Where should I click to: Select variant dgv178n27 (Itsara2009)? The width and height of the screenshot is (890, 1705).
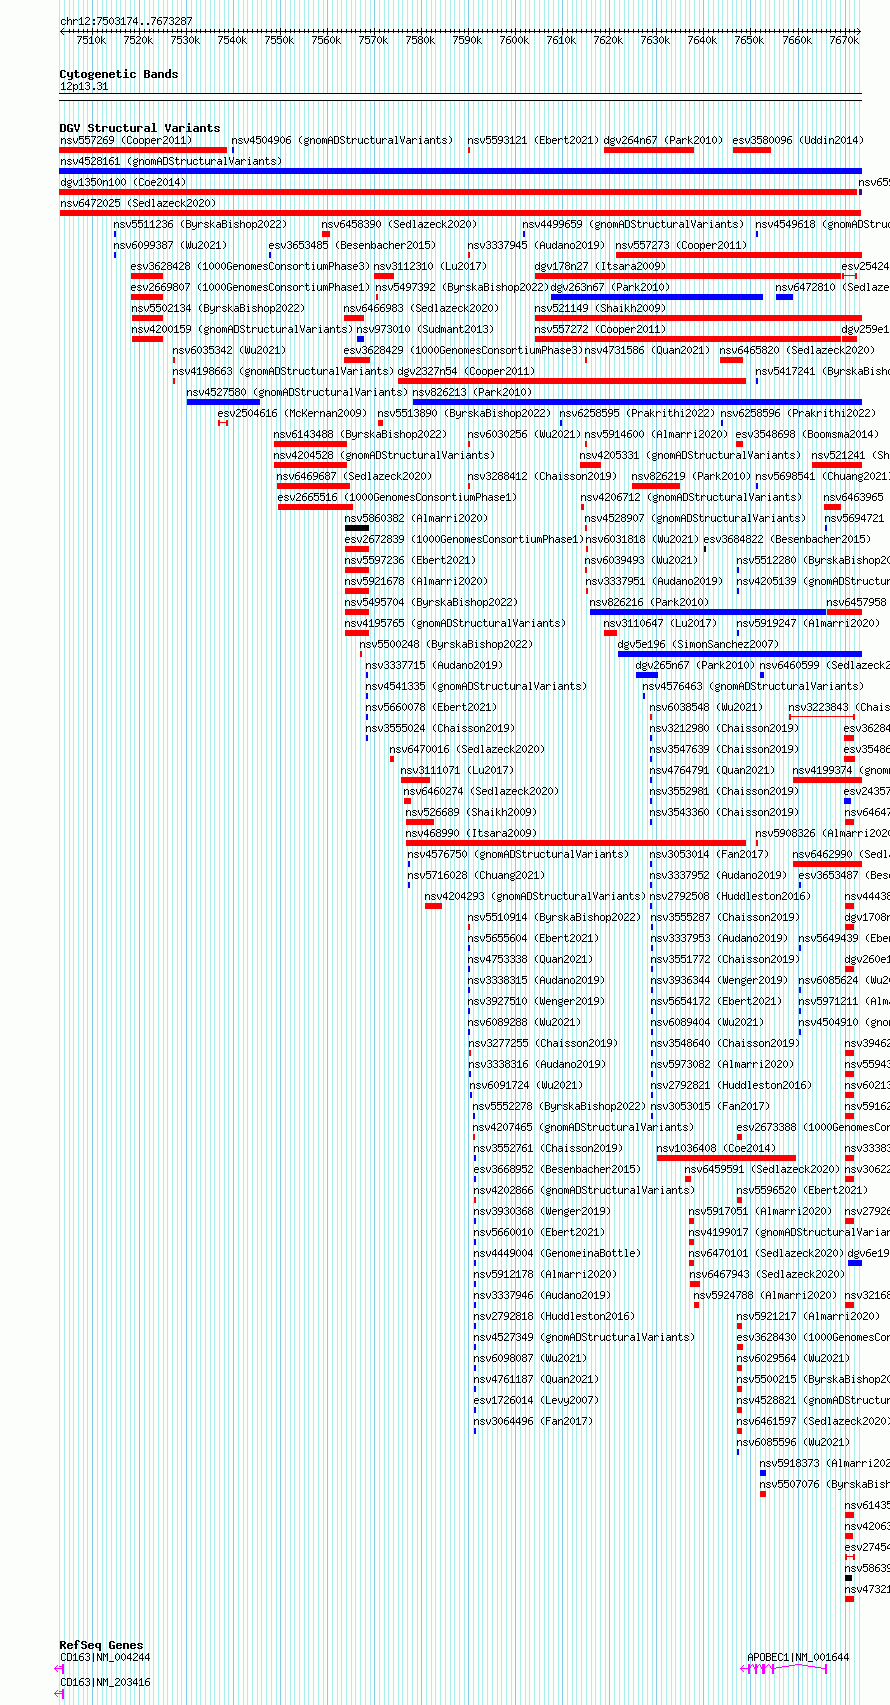click(x=600, y=266)
